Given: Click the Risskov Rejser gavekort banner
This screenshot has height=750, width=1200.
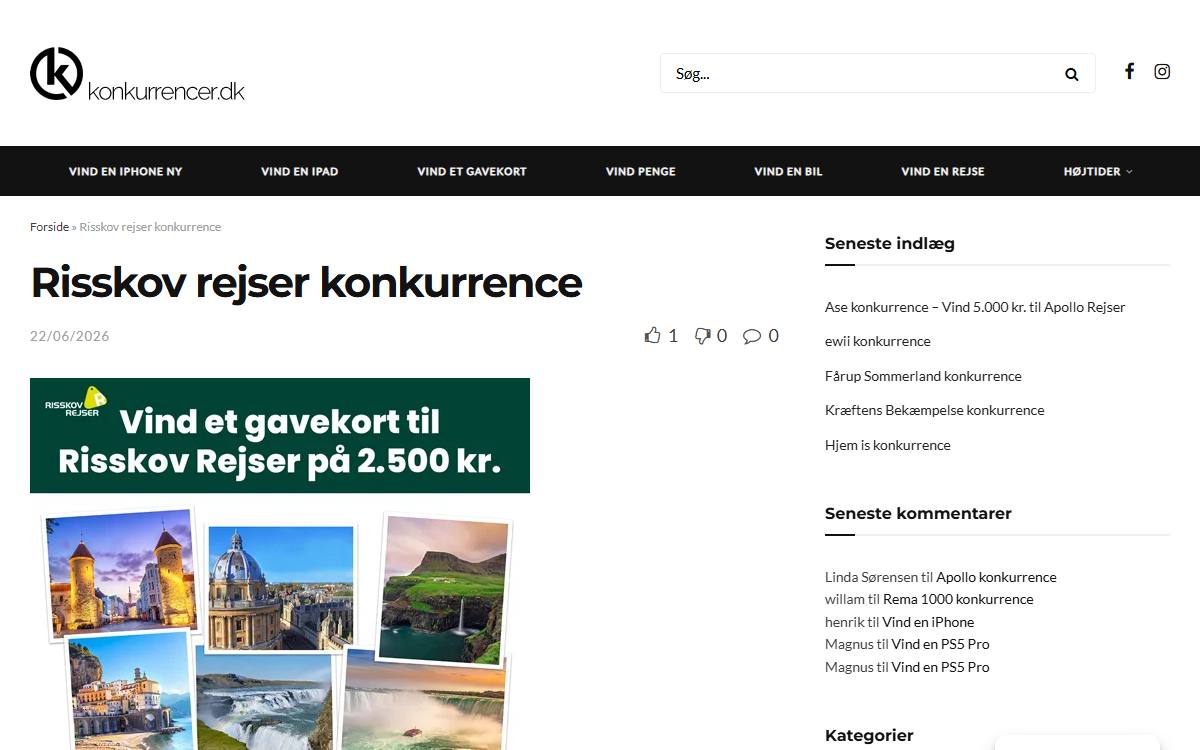Looking at the screenshot, I should [280, 435].
